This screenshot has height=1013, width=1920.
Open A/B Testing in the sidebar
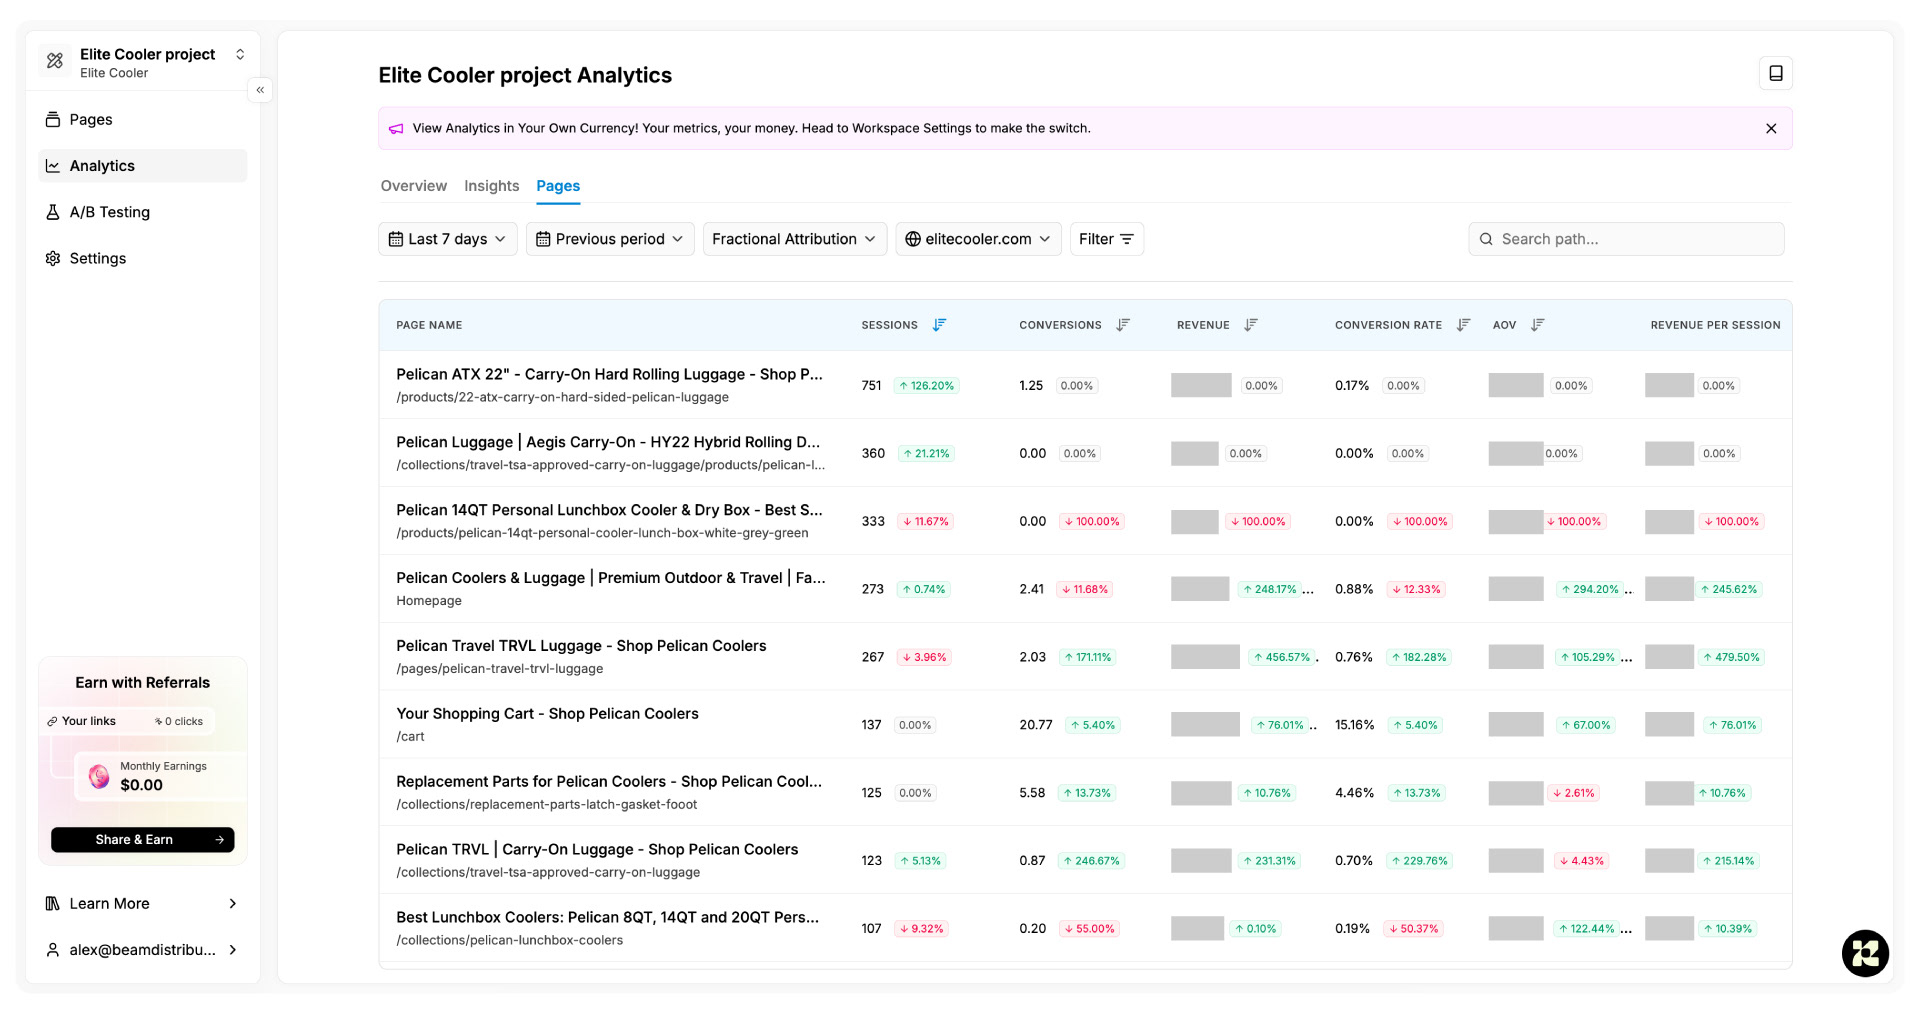109,212
